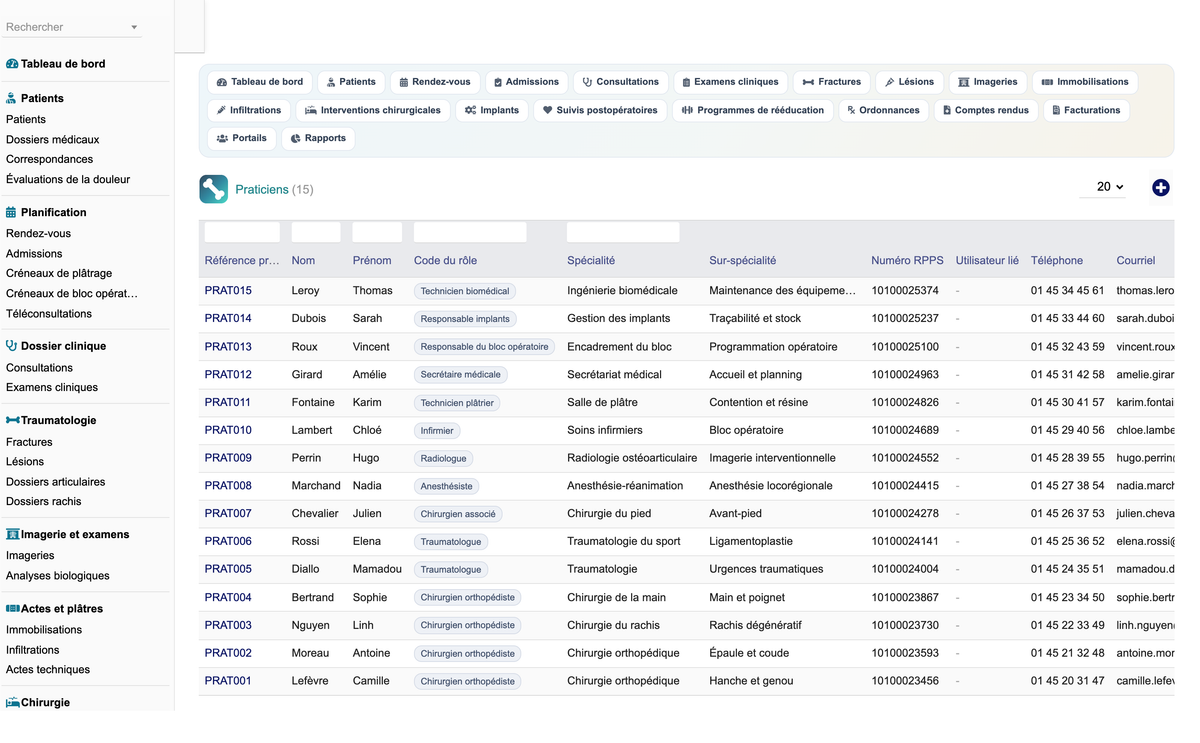
Task: Go to Actes techniques in sidebar
Action: (48, 670)
